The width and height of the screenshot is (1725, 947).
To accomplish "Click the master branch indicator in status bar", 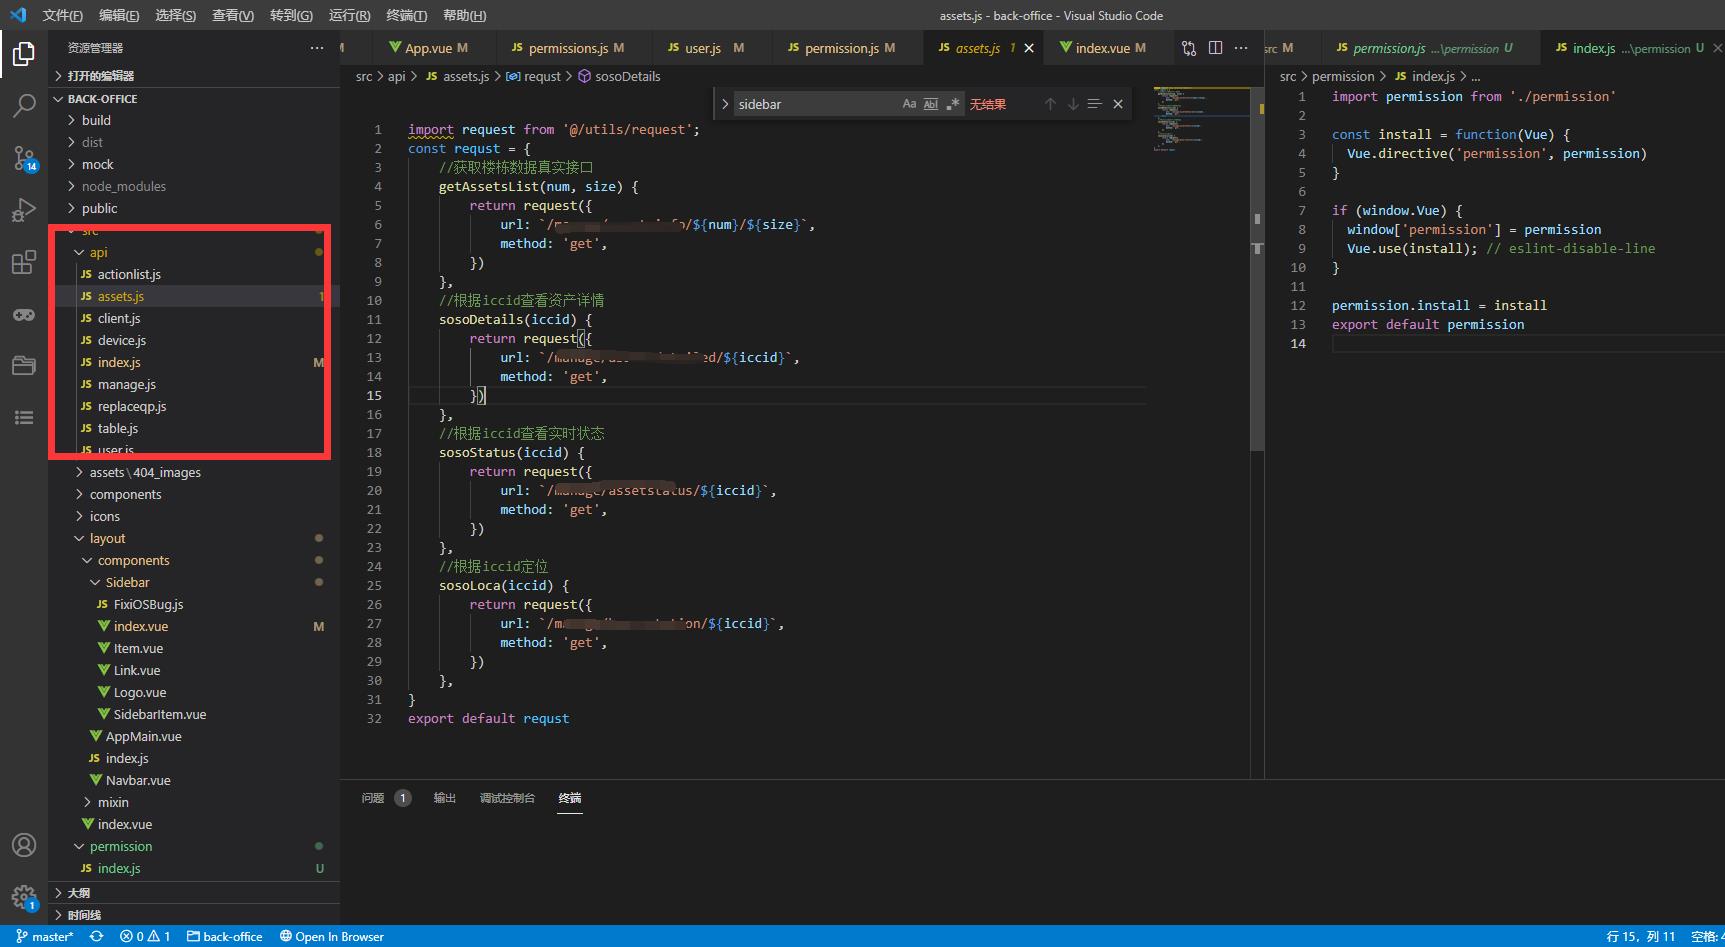I will coord(45,936).
